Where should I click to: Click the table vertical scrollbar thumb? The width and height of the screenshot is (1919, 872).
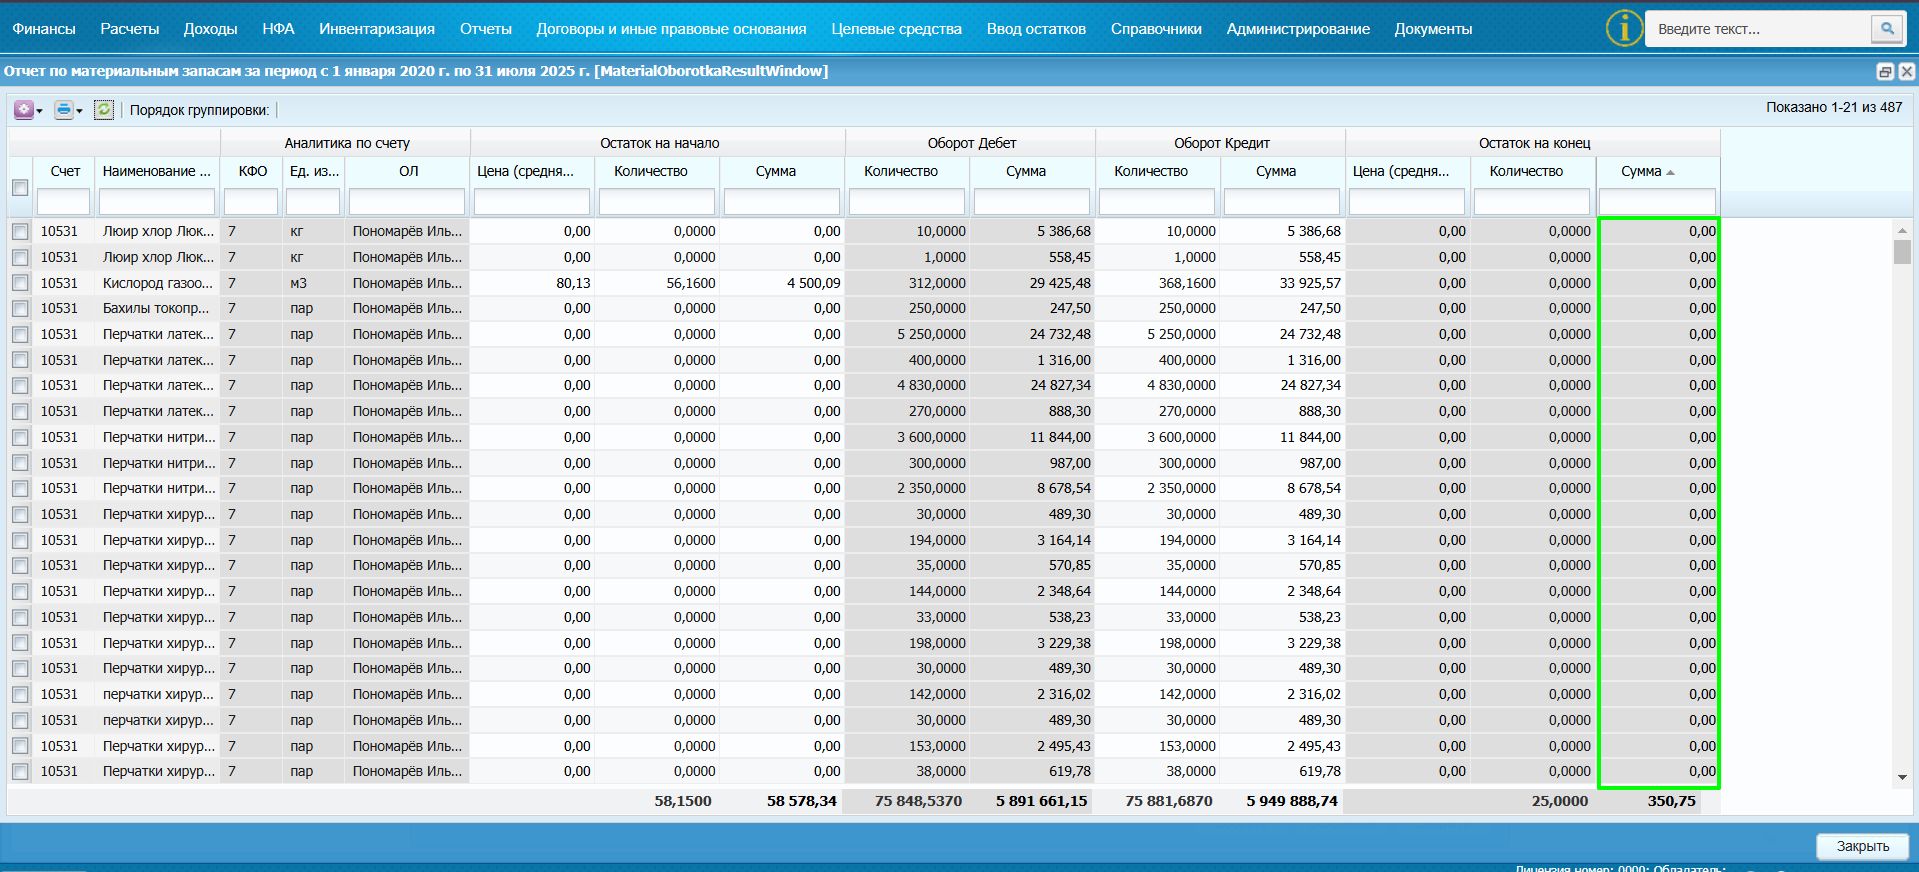coord(1902,251)
